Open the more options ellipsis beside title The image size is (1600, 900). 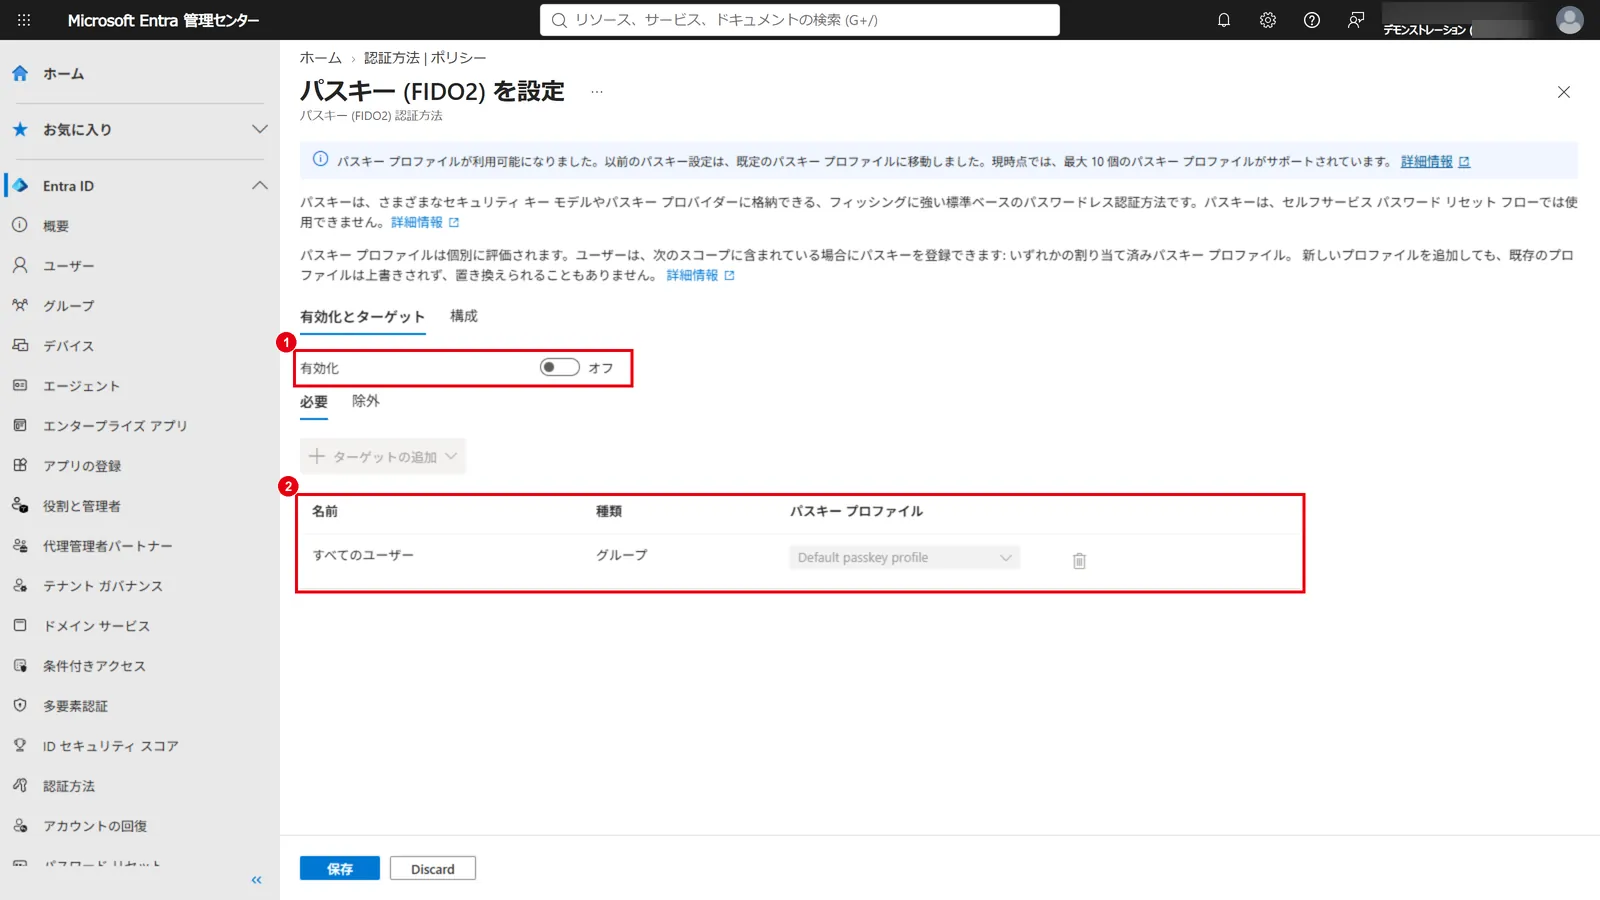597,92
